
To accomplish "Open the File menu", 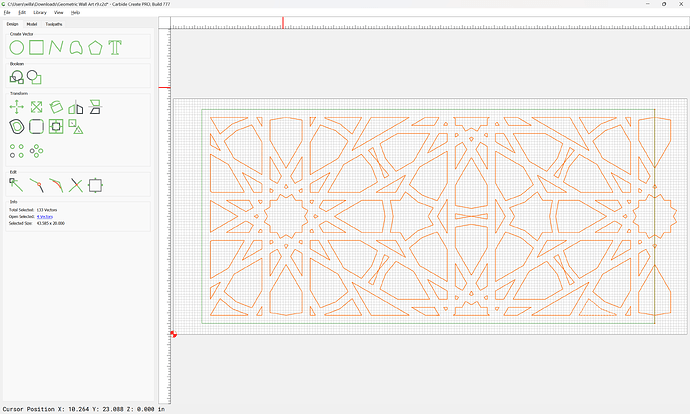I will click(8, 12).
